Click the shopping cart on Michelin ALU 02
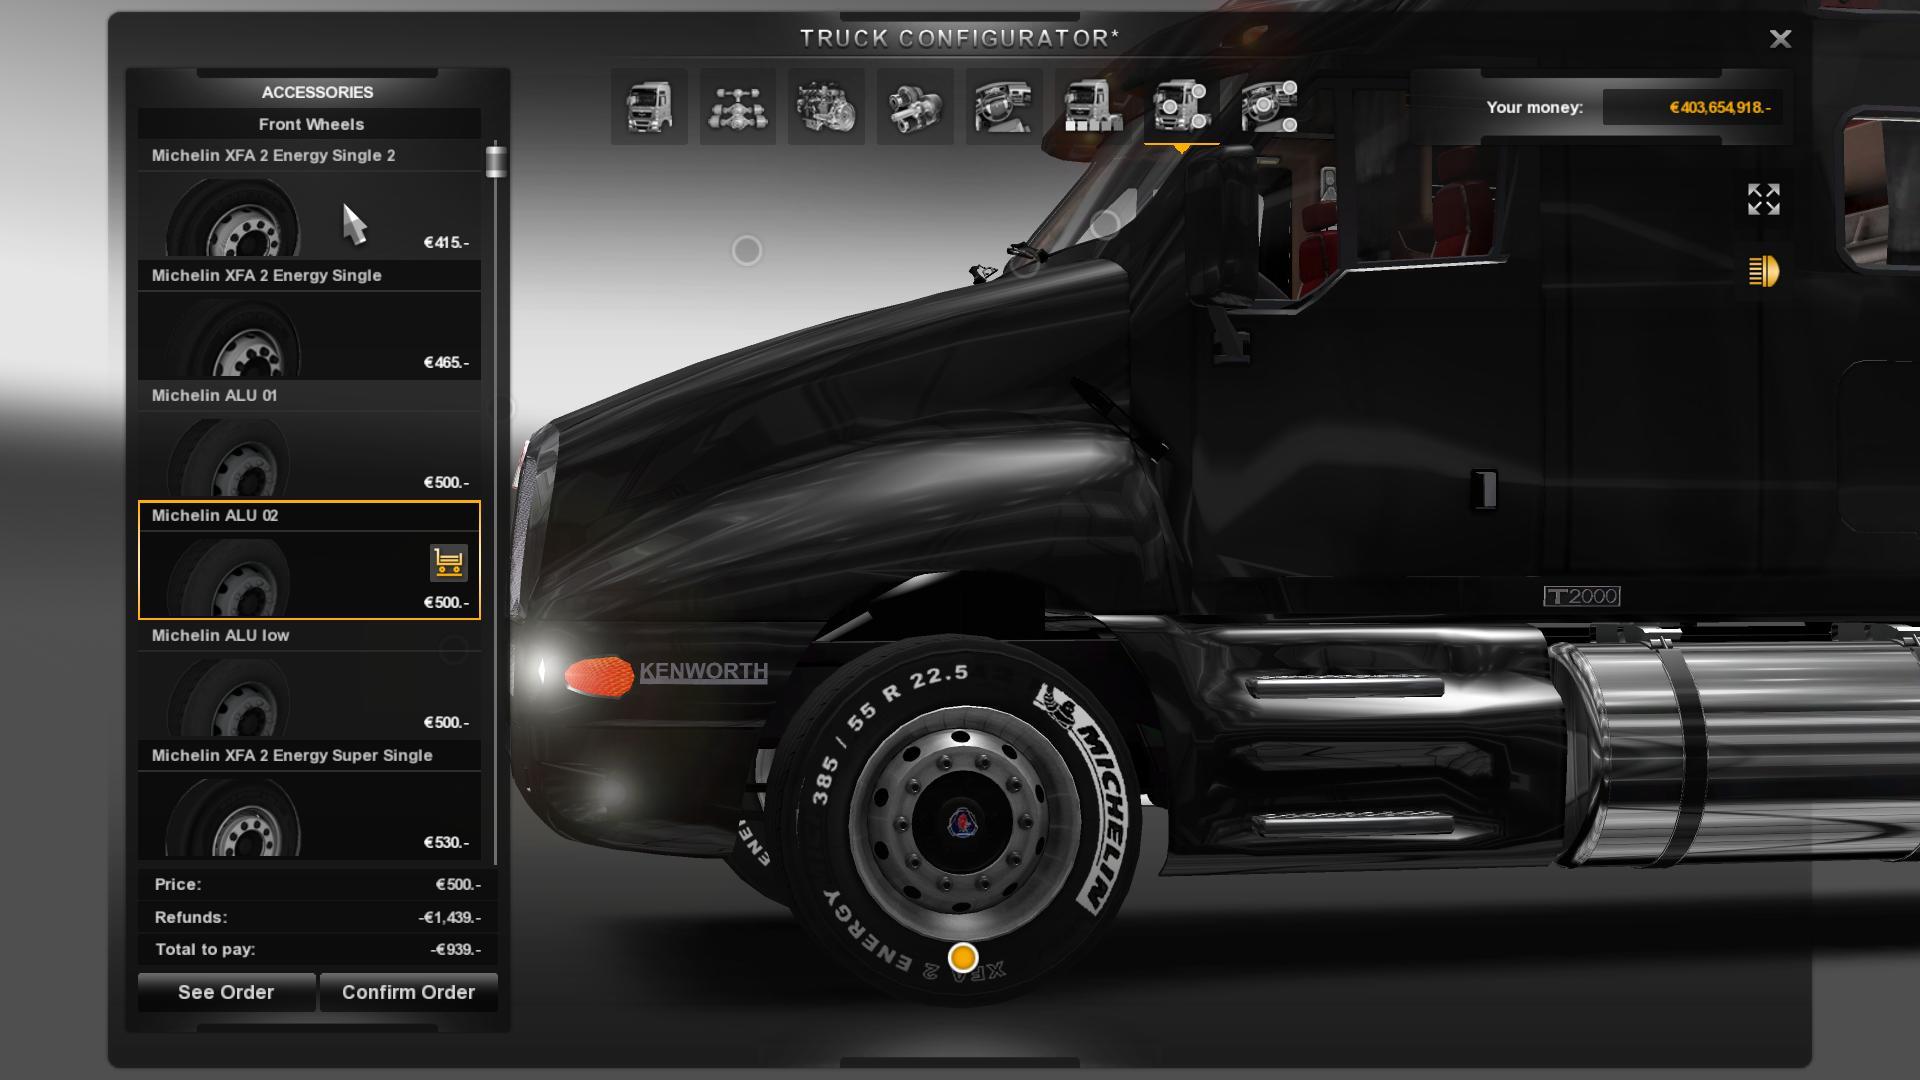 point(449,563)
